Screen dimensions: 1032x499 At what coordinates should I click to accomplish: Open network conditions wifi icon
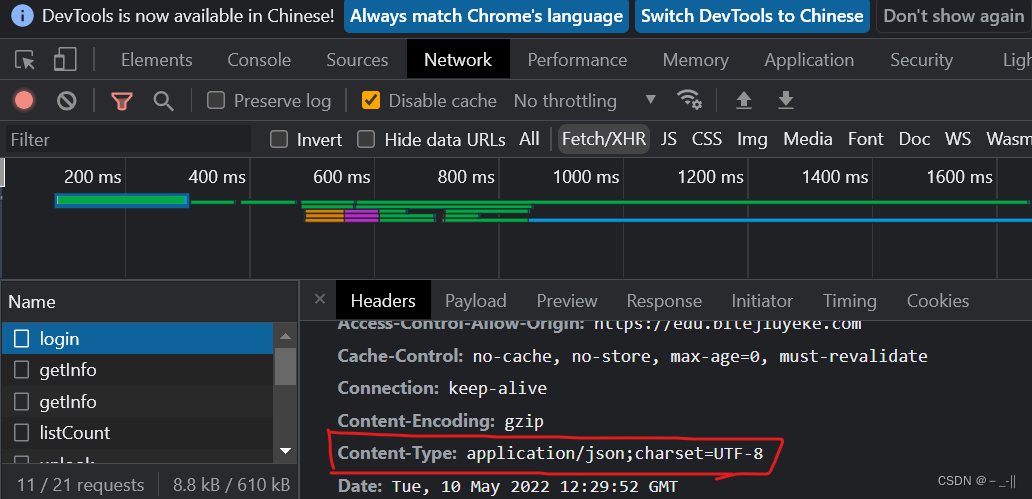tap(689, 100)
